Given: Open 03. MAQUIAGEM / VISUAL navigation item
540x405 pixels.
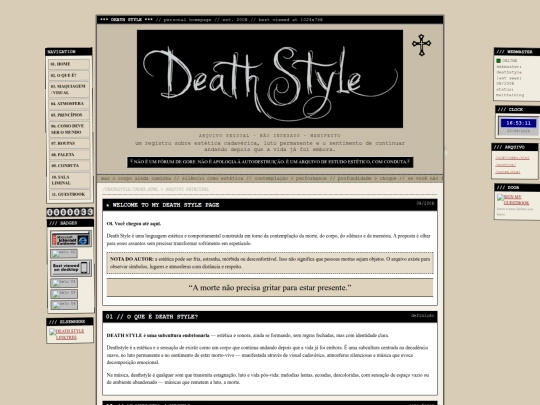Looking at the screenshot, I should coord(69,89).
